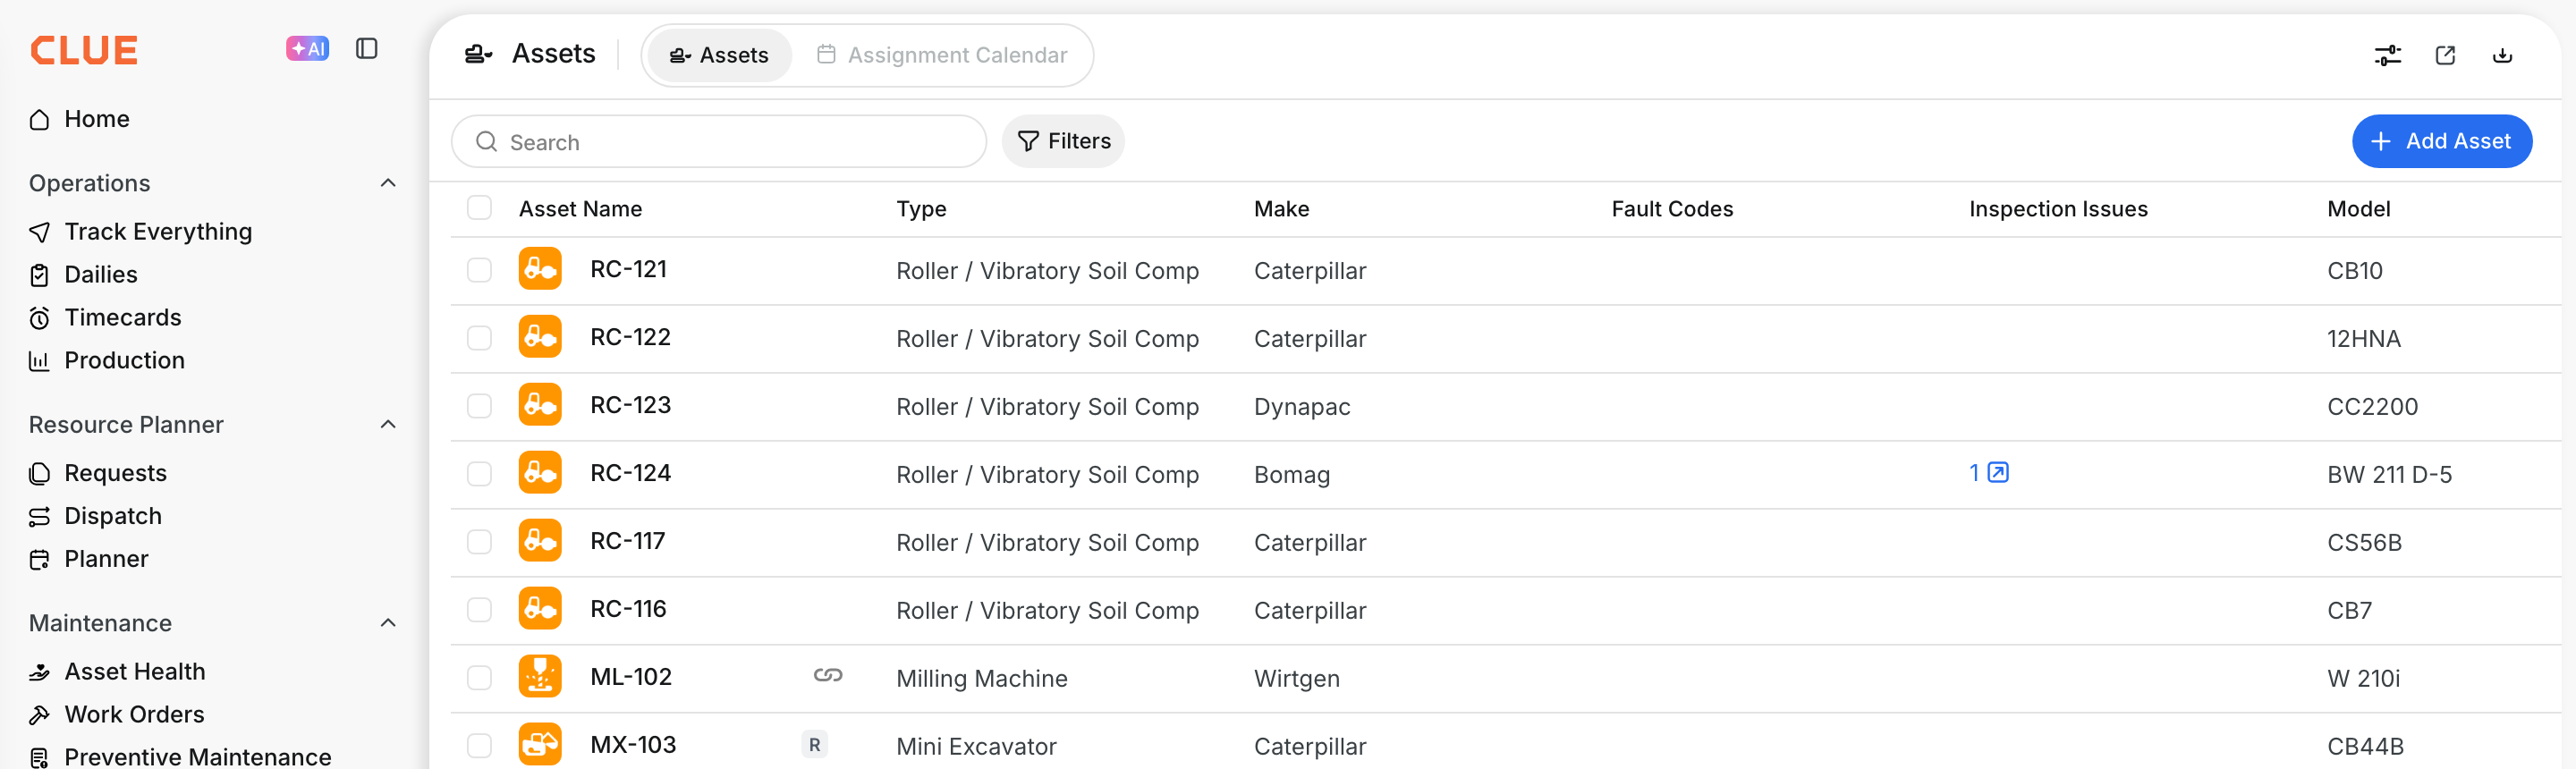Check the RC-124 row checkbox
This screenshot has height=769, width=2576.
(x=480, y=474)
